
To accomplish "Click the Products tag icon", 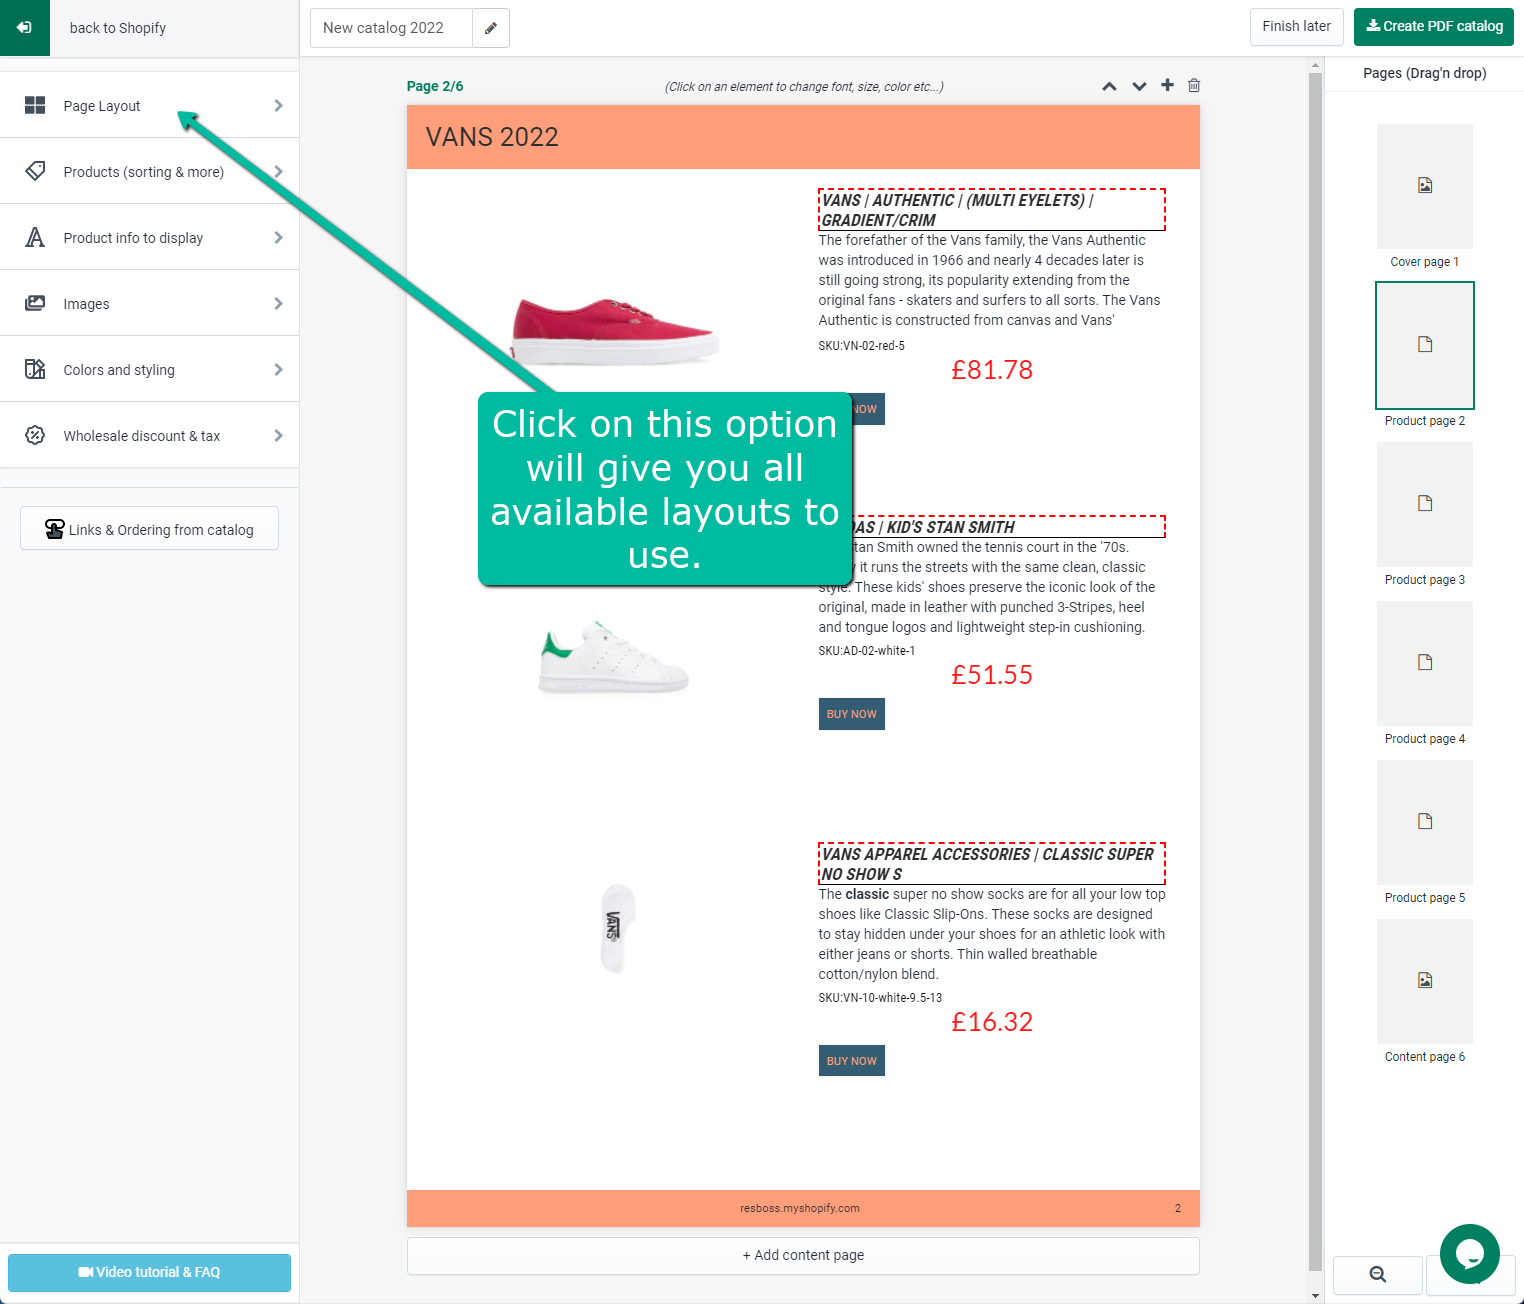I will (35, 171).
